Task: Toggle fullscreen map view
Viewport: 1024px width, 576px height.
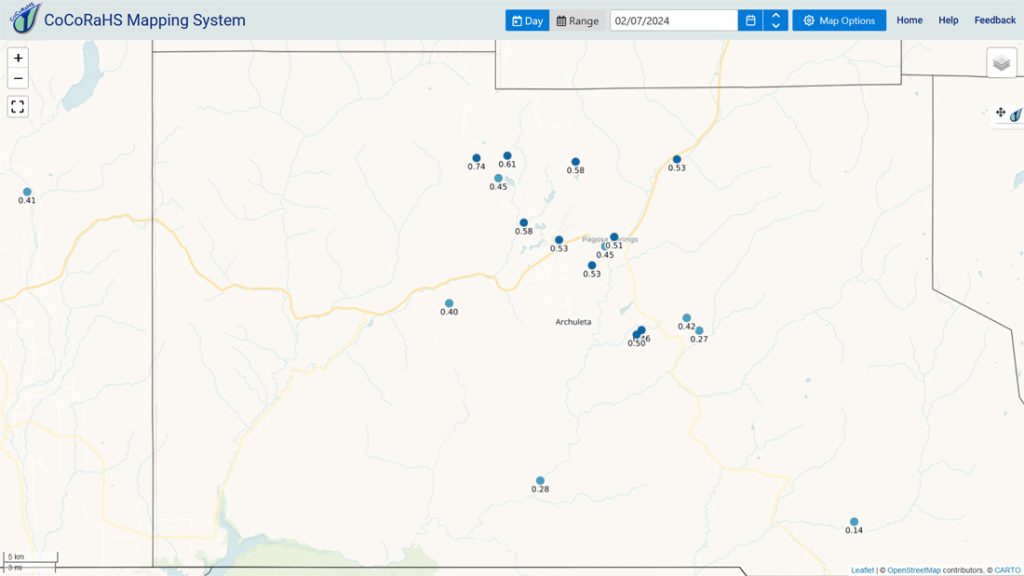Action: pyautogui.click(x=18, y=106)
